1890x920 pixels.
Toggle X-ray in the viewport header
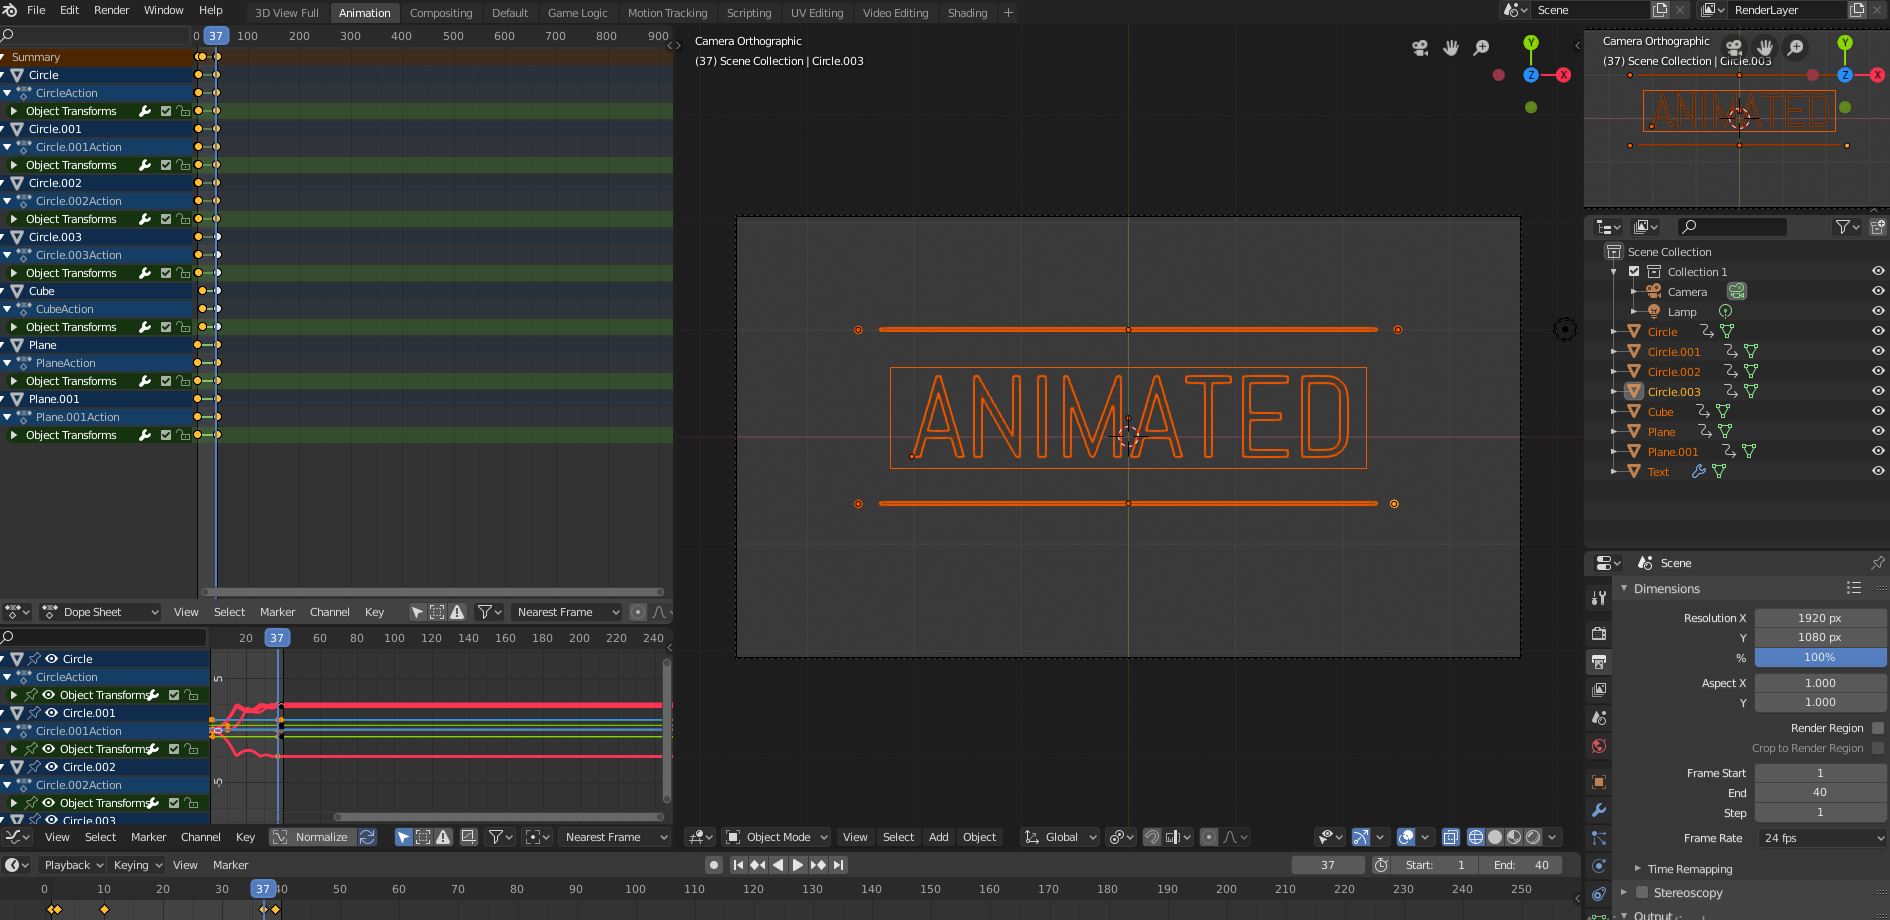1450,837
